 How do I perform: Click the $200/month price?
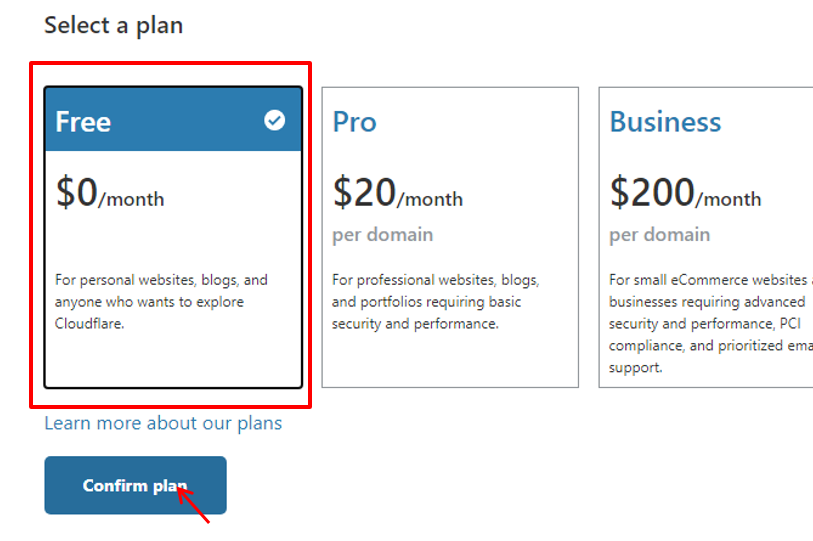[685, 192]
